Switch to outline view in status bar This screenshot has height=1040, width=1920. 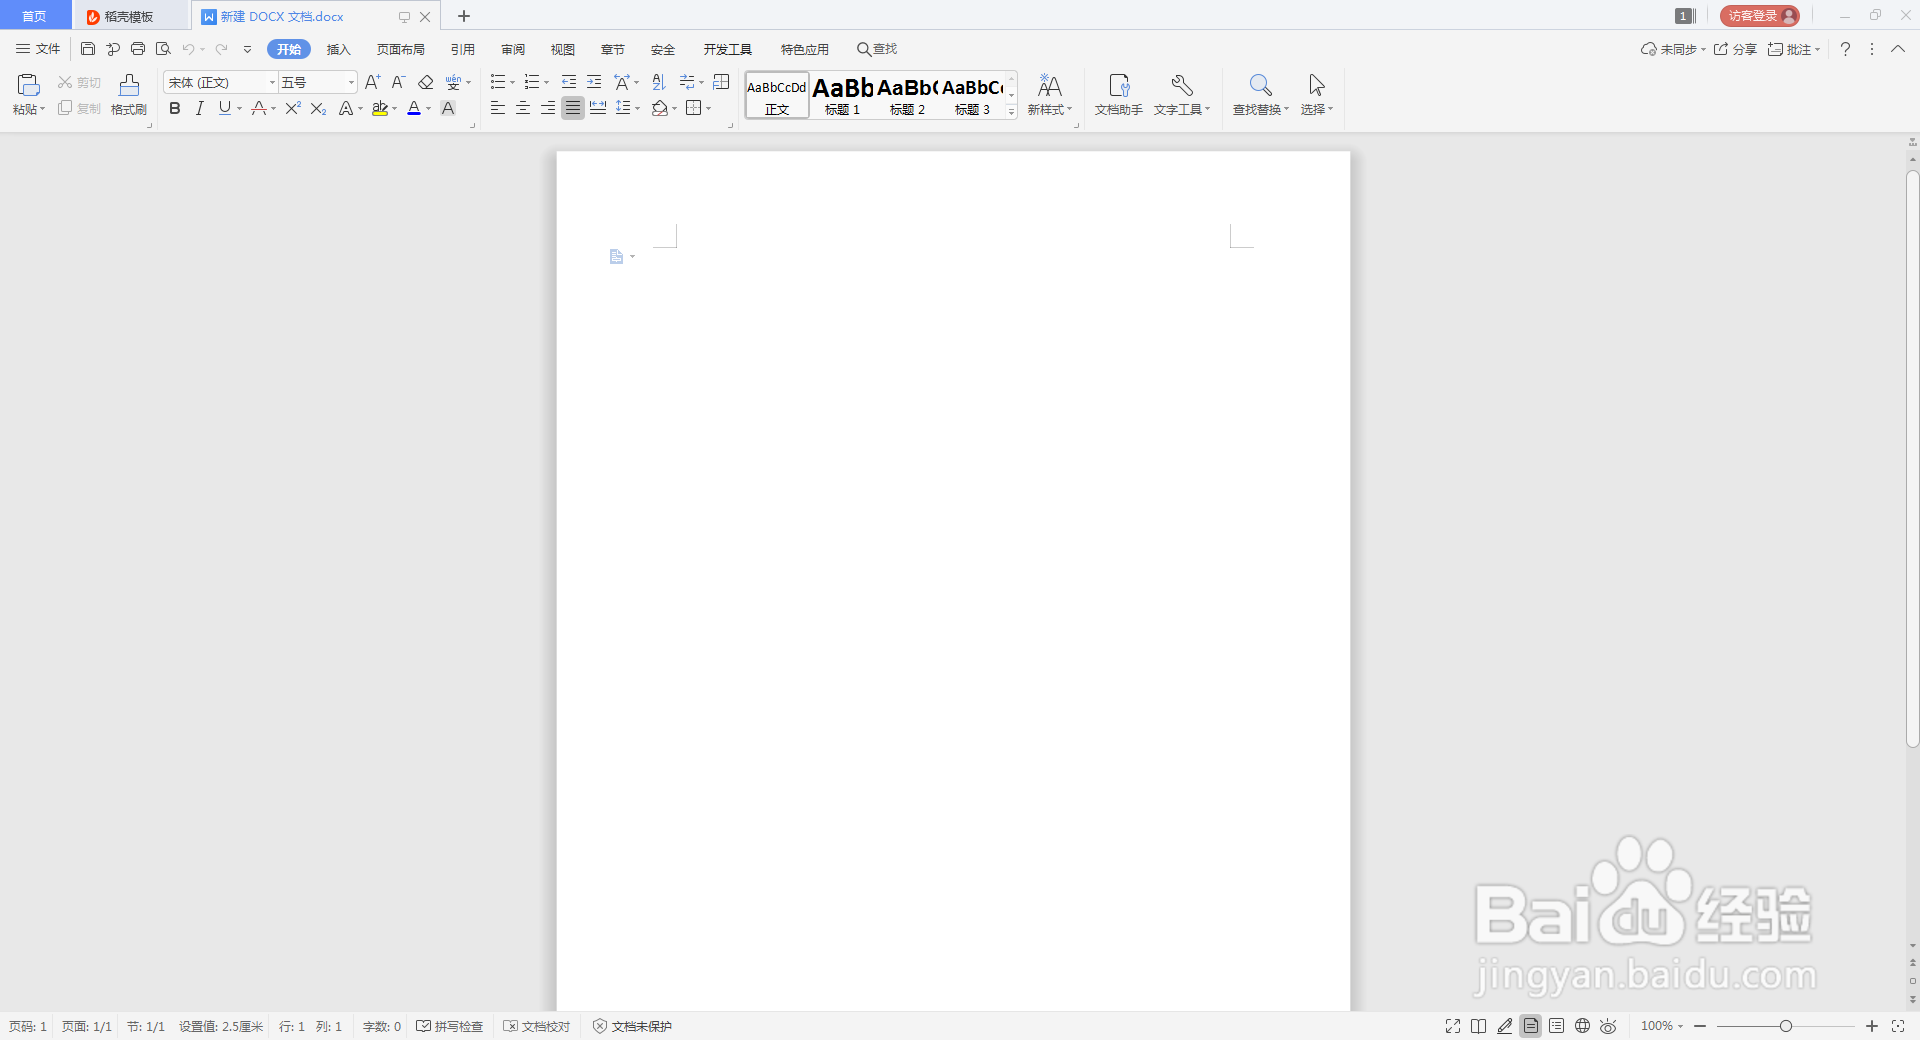tap(1557, 1026)
